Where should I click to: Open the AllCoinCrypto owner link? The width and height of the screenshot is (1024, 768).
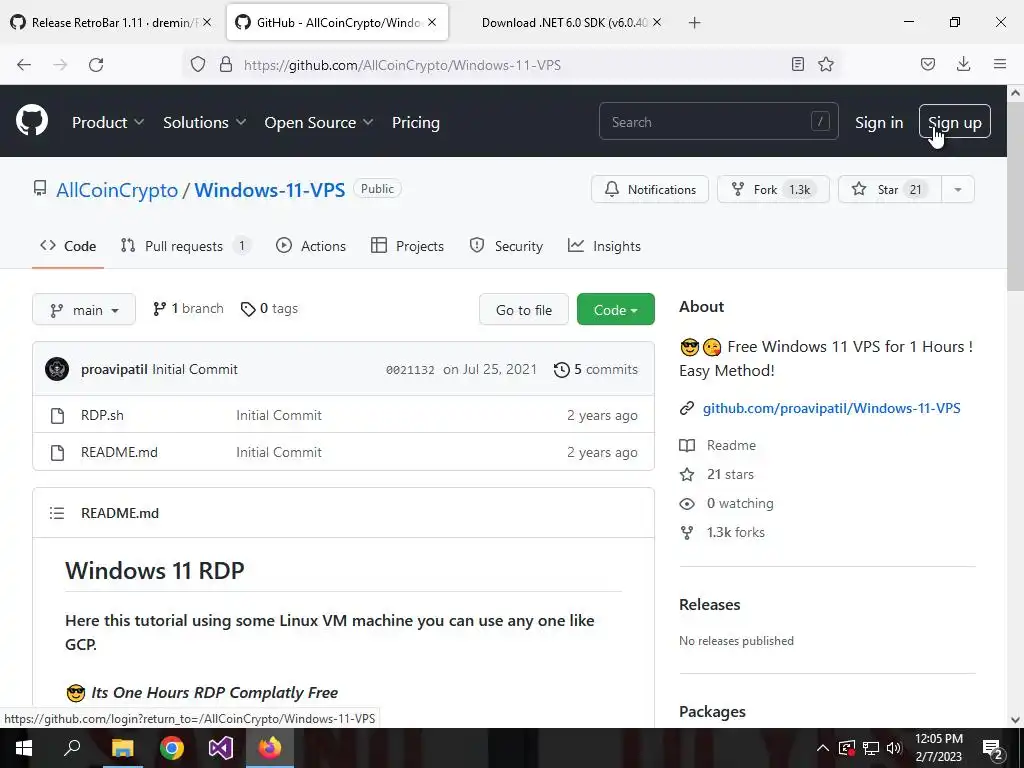tap(117, 190)
